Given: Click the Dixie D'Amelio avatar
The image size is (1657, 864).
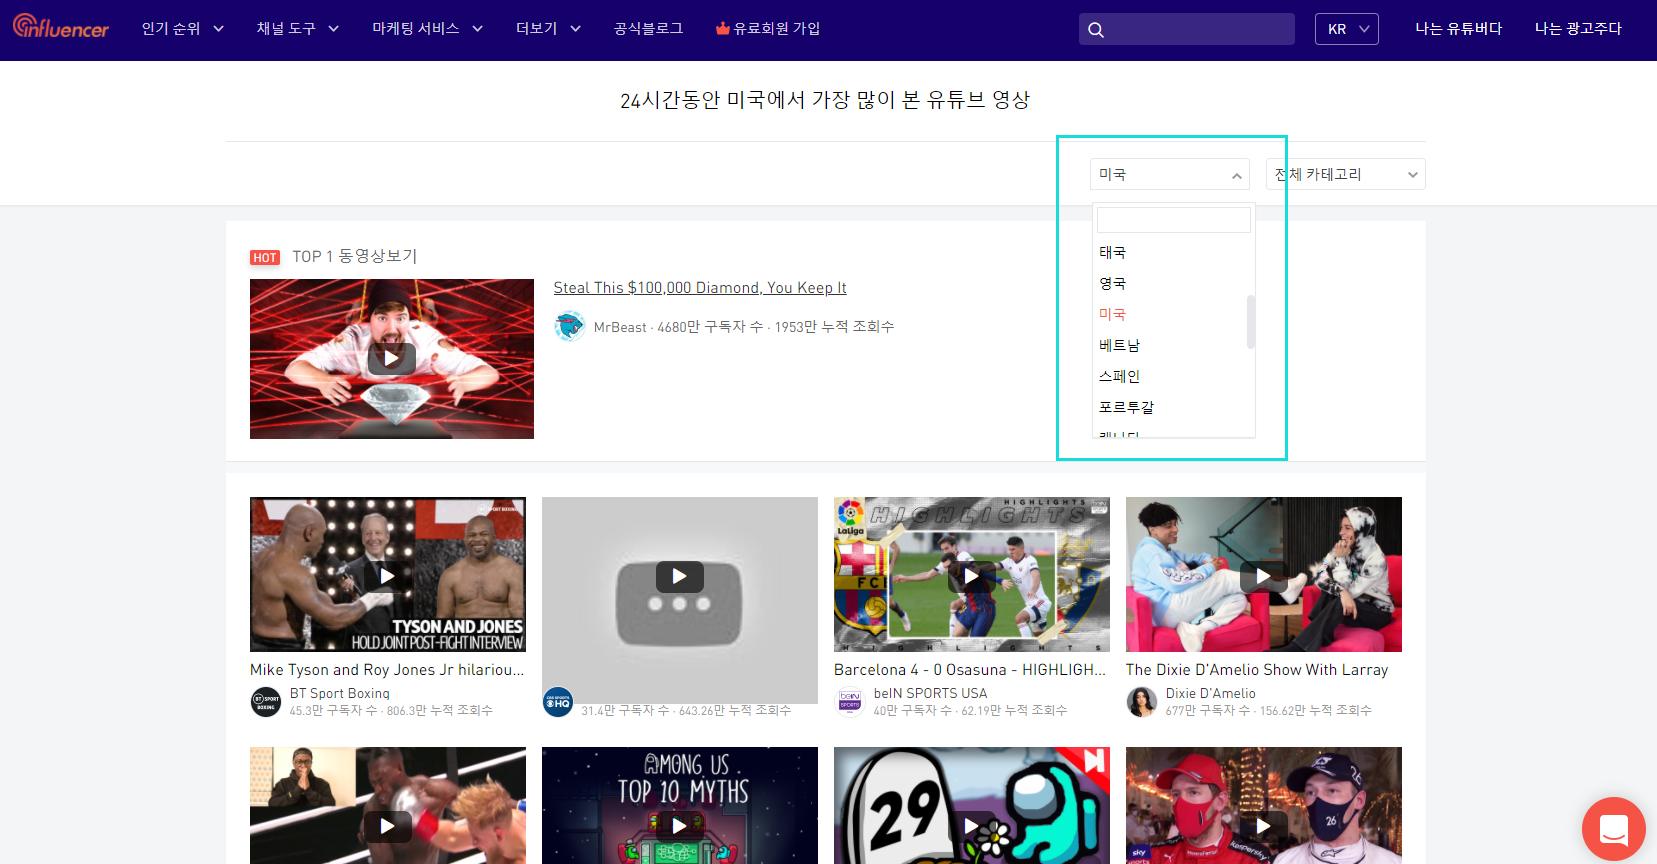Looking at the screenshot, I should [1141, 701].
